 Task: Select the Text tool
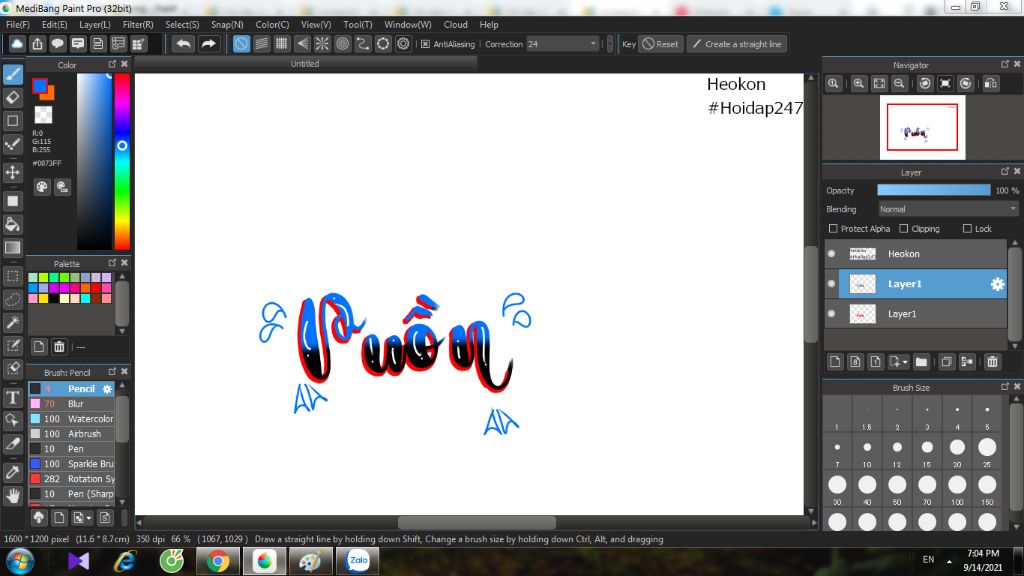tap(12, 397)
